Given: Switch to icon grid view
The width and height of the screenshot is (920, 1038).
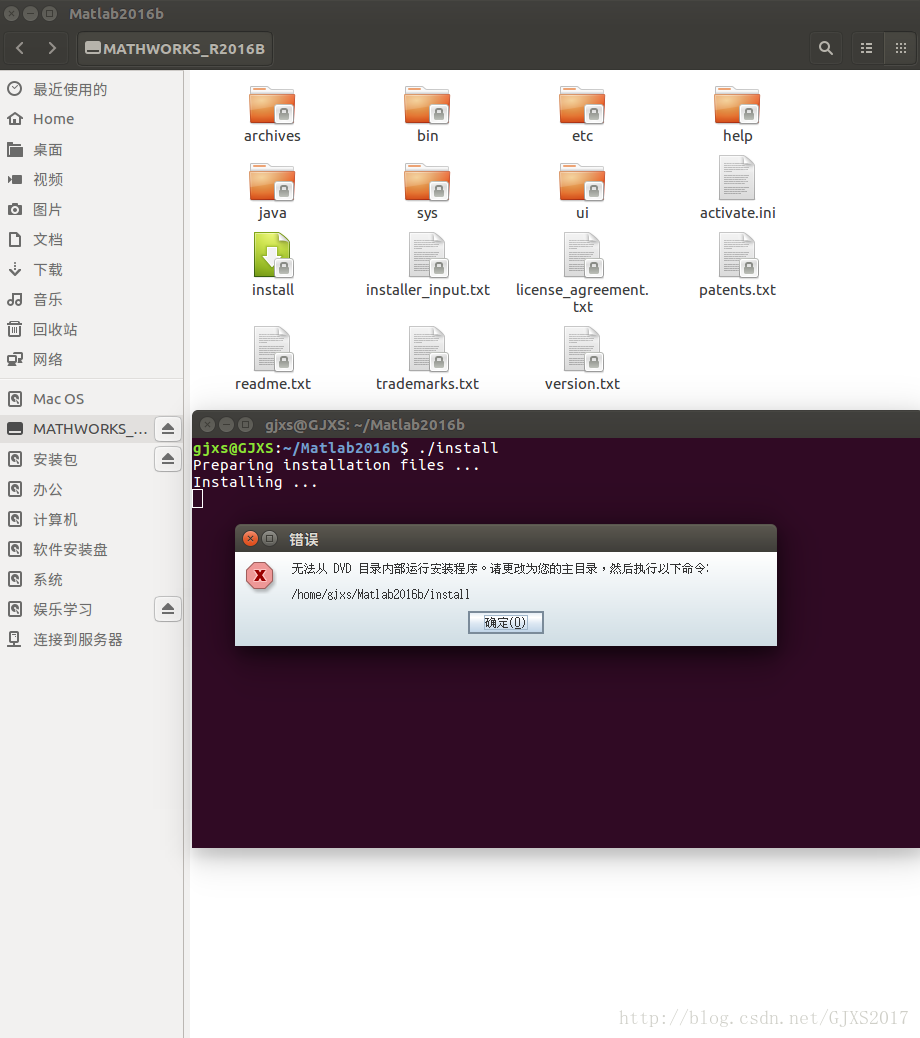Looking at the screenshot, I should (x=900, y=48).
